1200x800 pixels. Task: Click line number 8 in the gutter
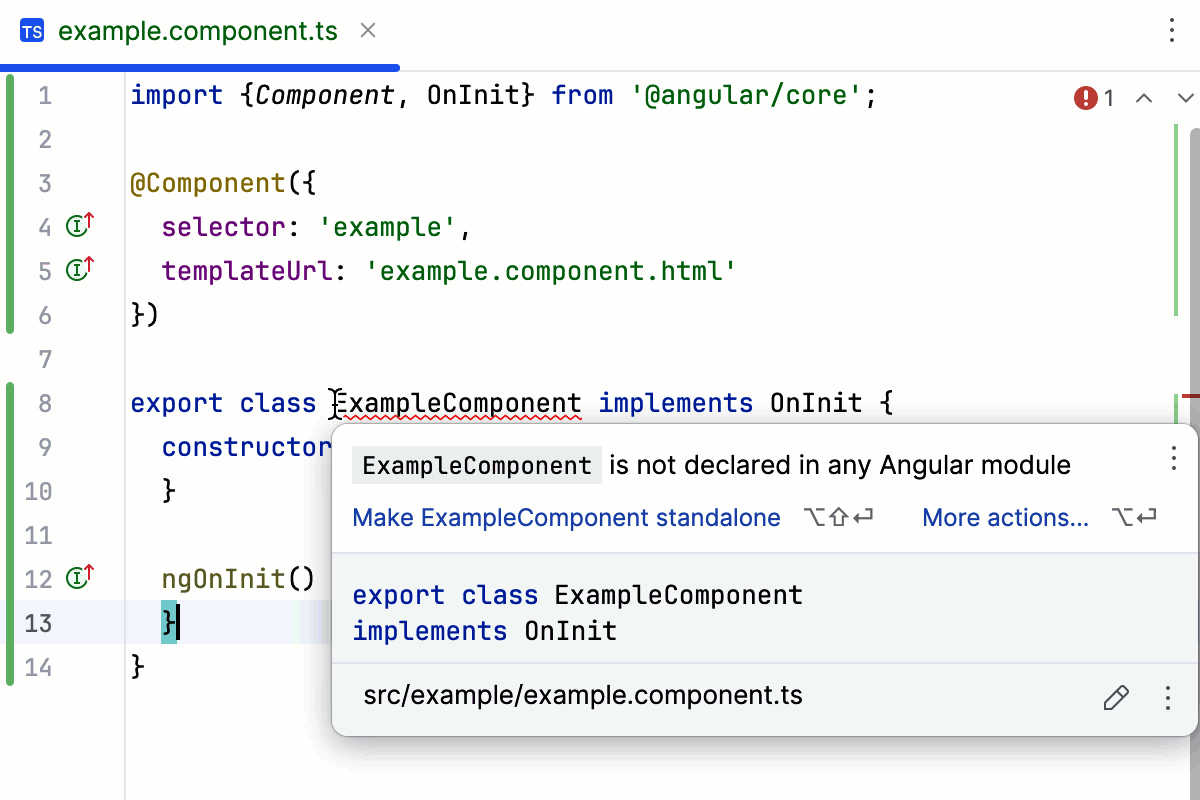[44, 403]
